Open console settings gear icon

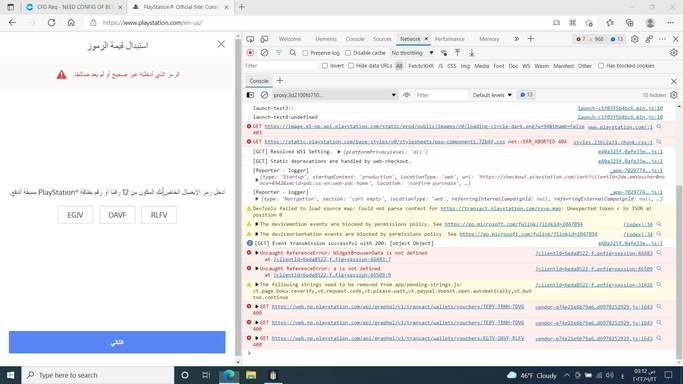[674, 95]
